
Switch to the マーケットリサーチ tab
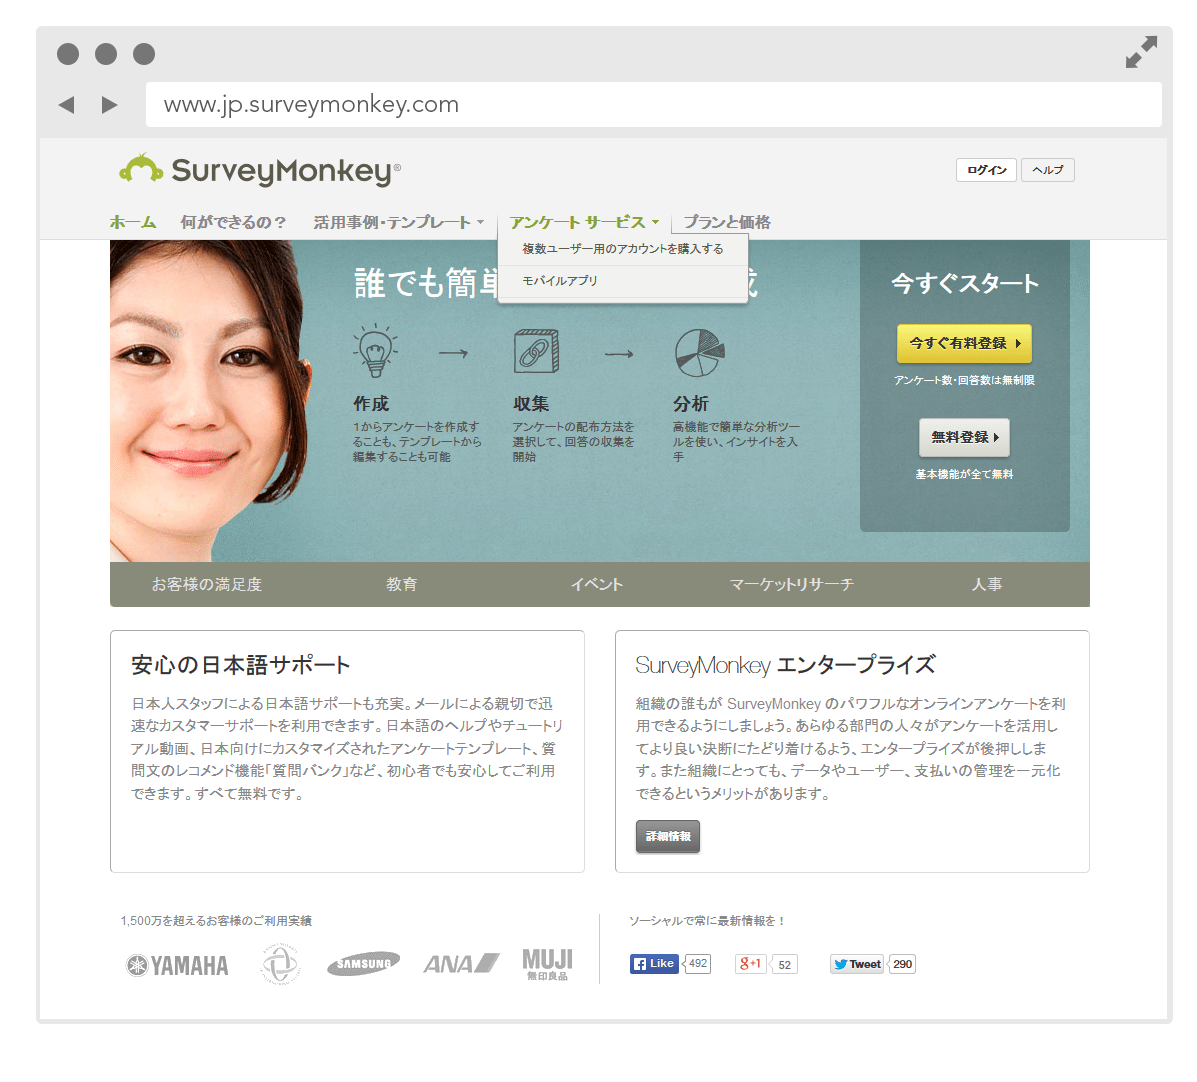[791, 584]
